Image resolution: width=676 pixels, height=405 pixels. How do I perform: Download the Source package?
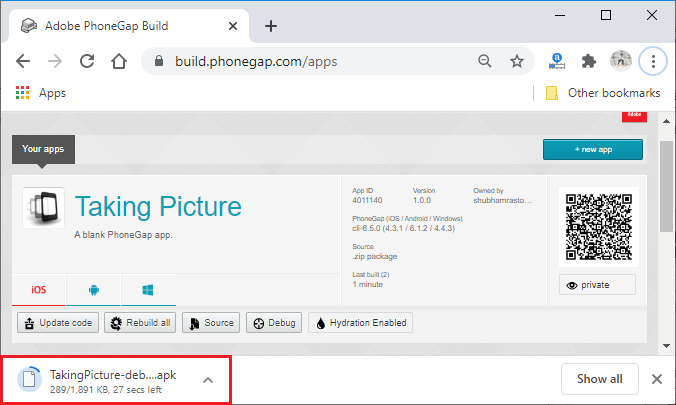click(x=211, y=323)
